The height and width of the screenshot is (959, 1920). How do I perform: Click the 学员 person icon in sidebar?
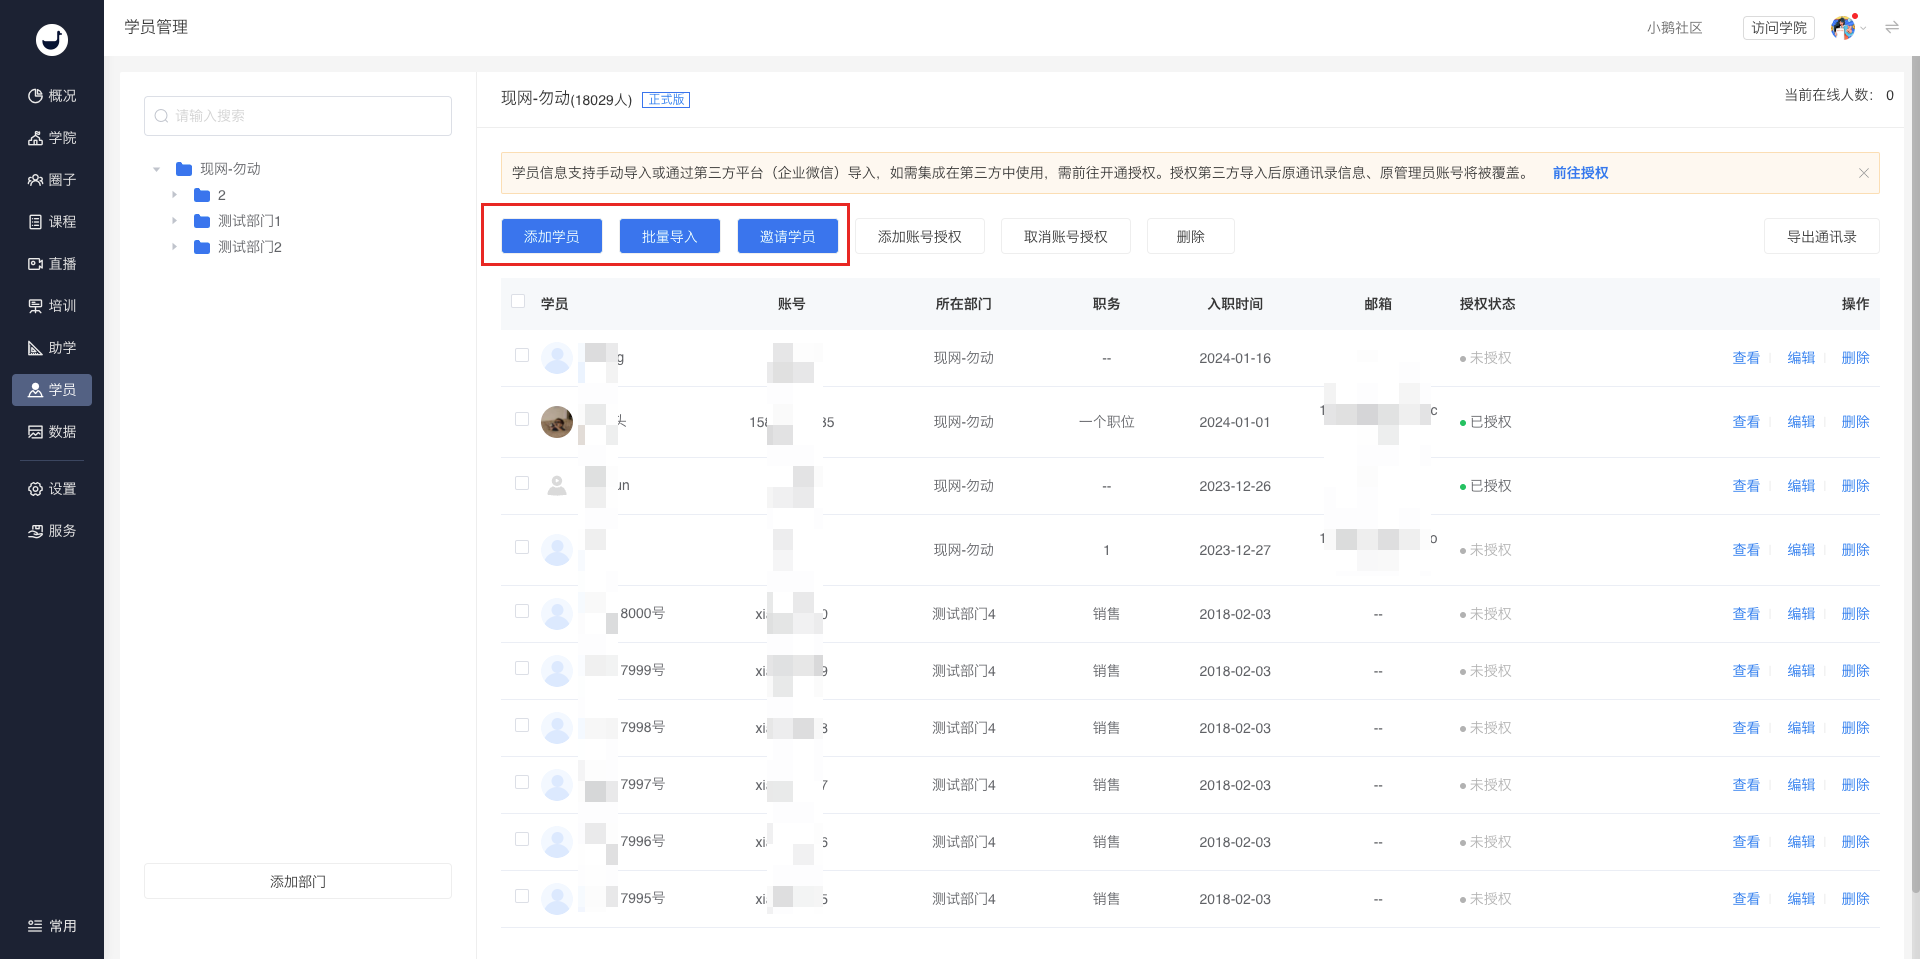(36, 390)
